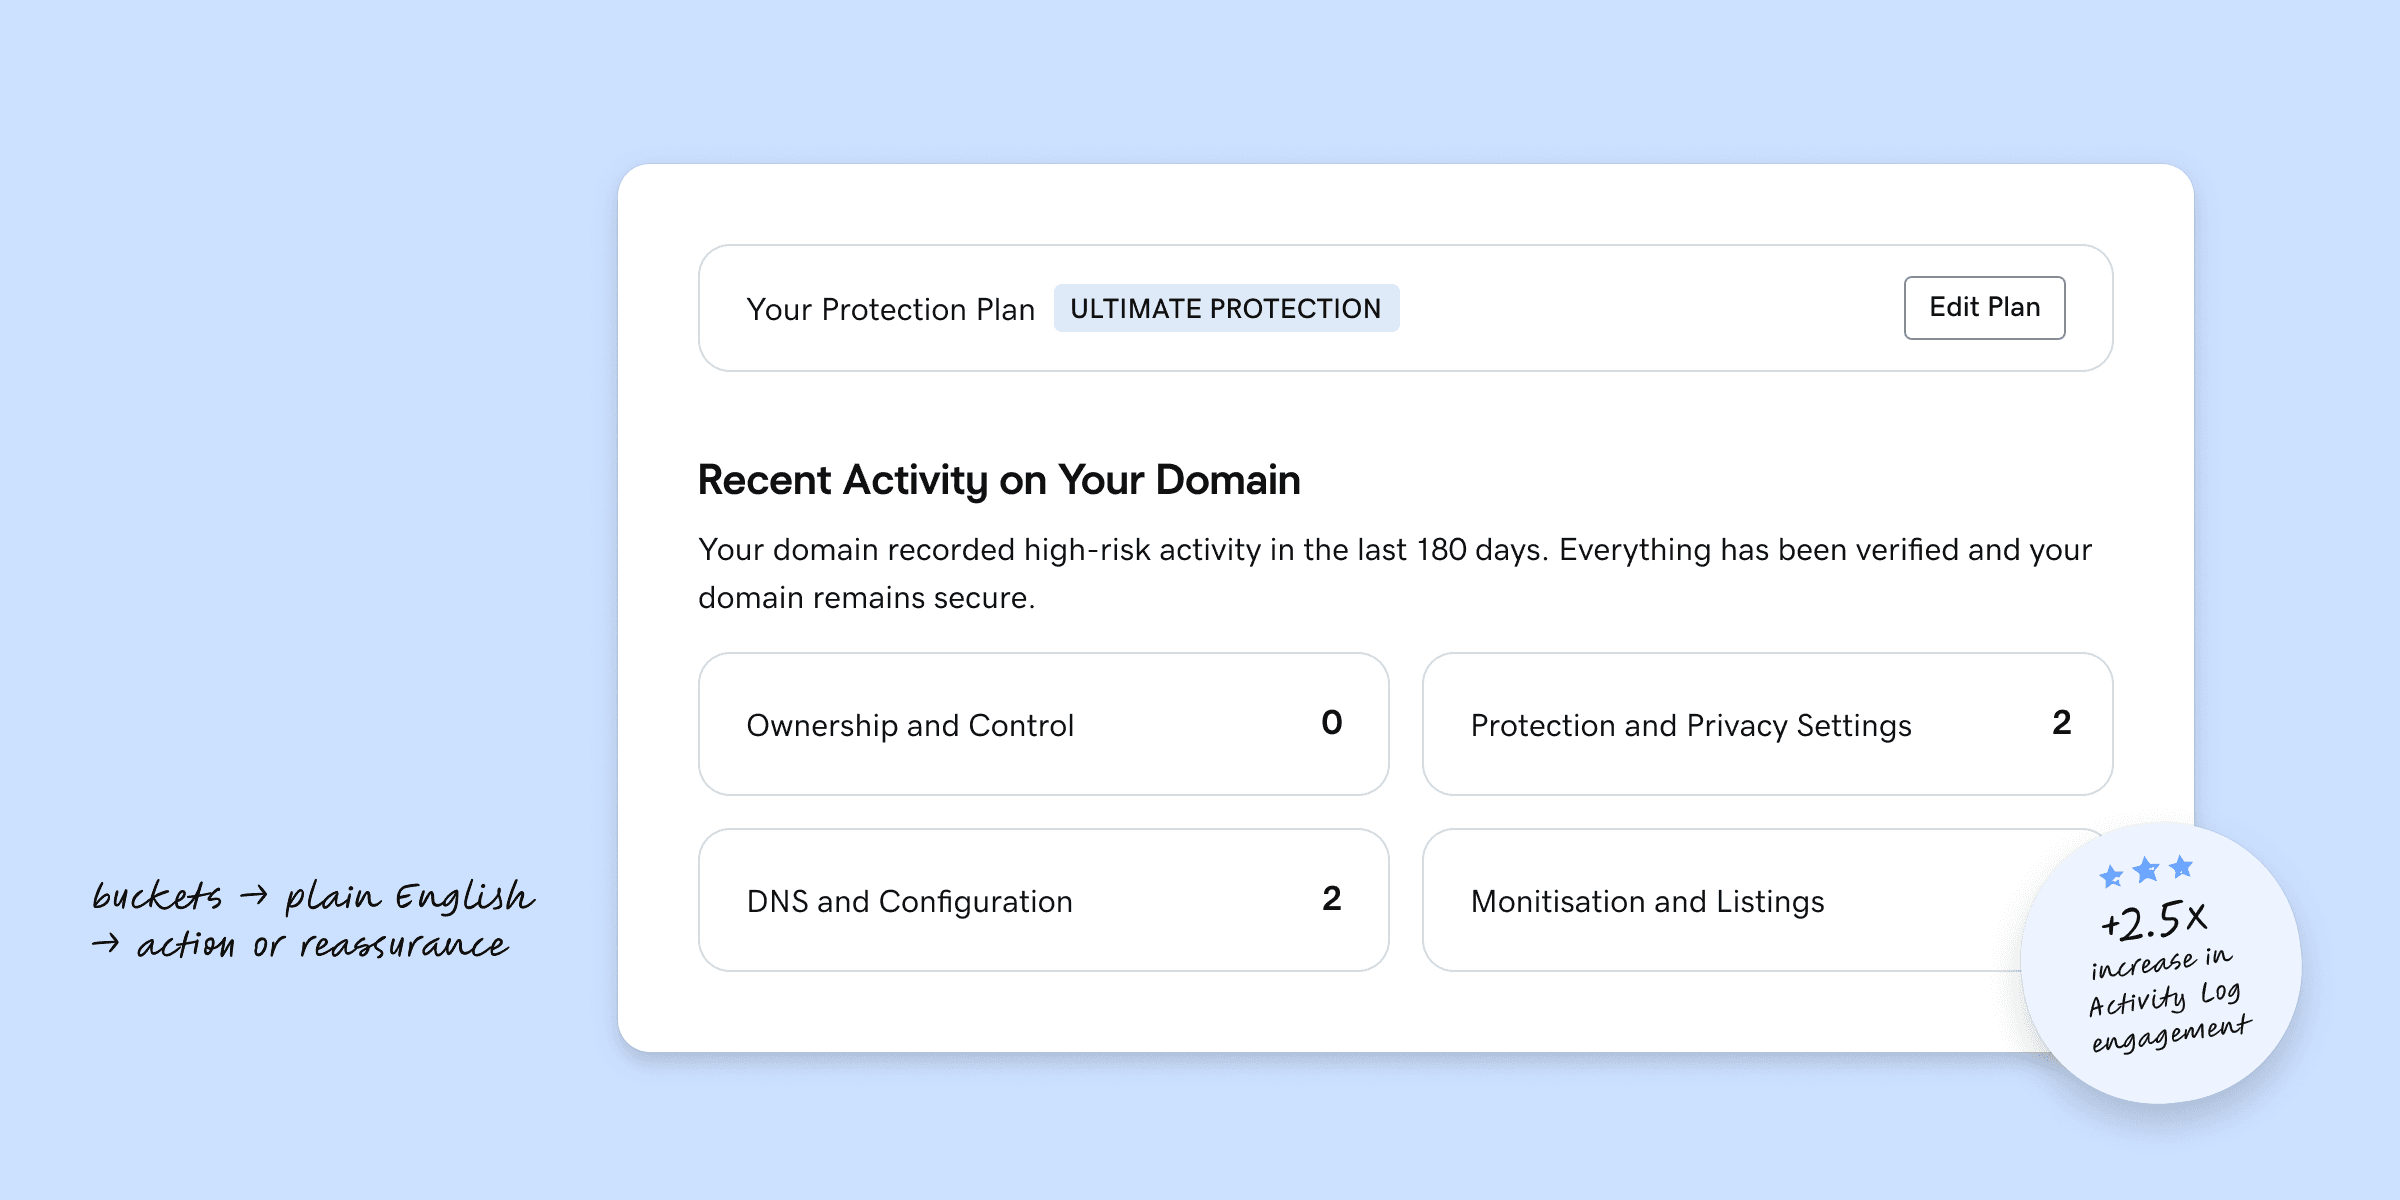Screen dimensions: 2400x1200
Task: Click the middle star on the badge
Action: (x=2146, y=870)
